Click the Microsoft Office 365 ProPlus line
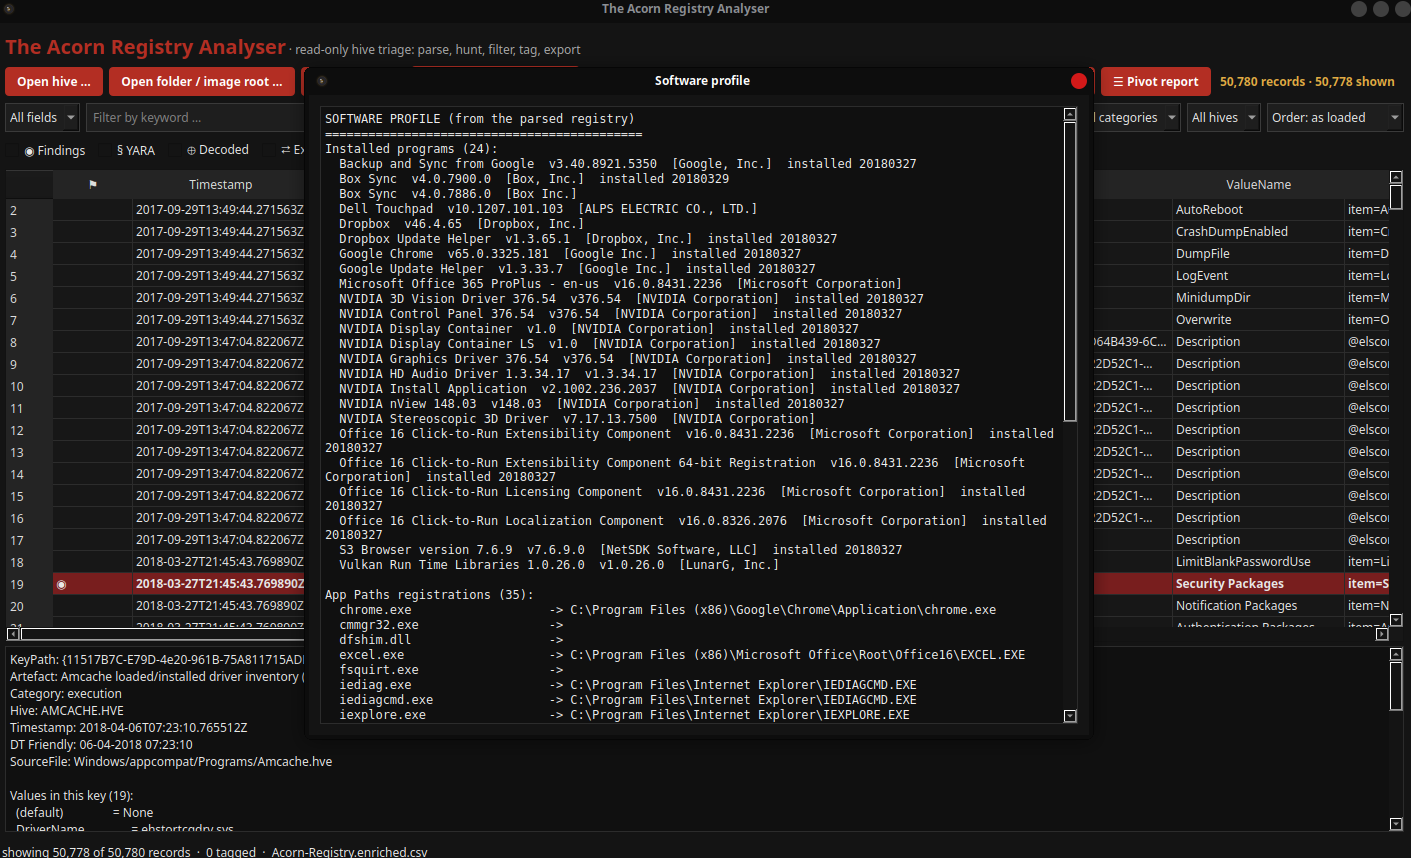The height and width of the screenshot is (858, 1411). [620, 284]
